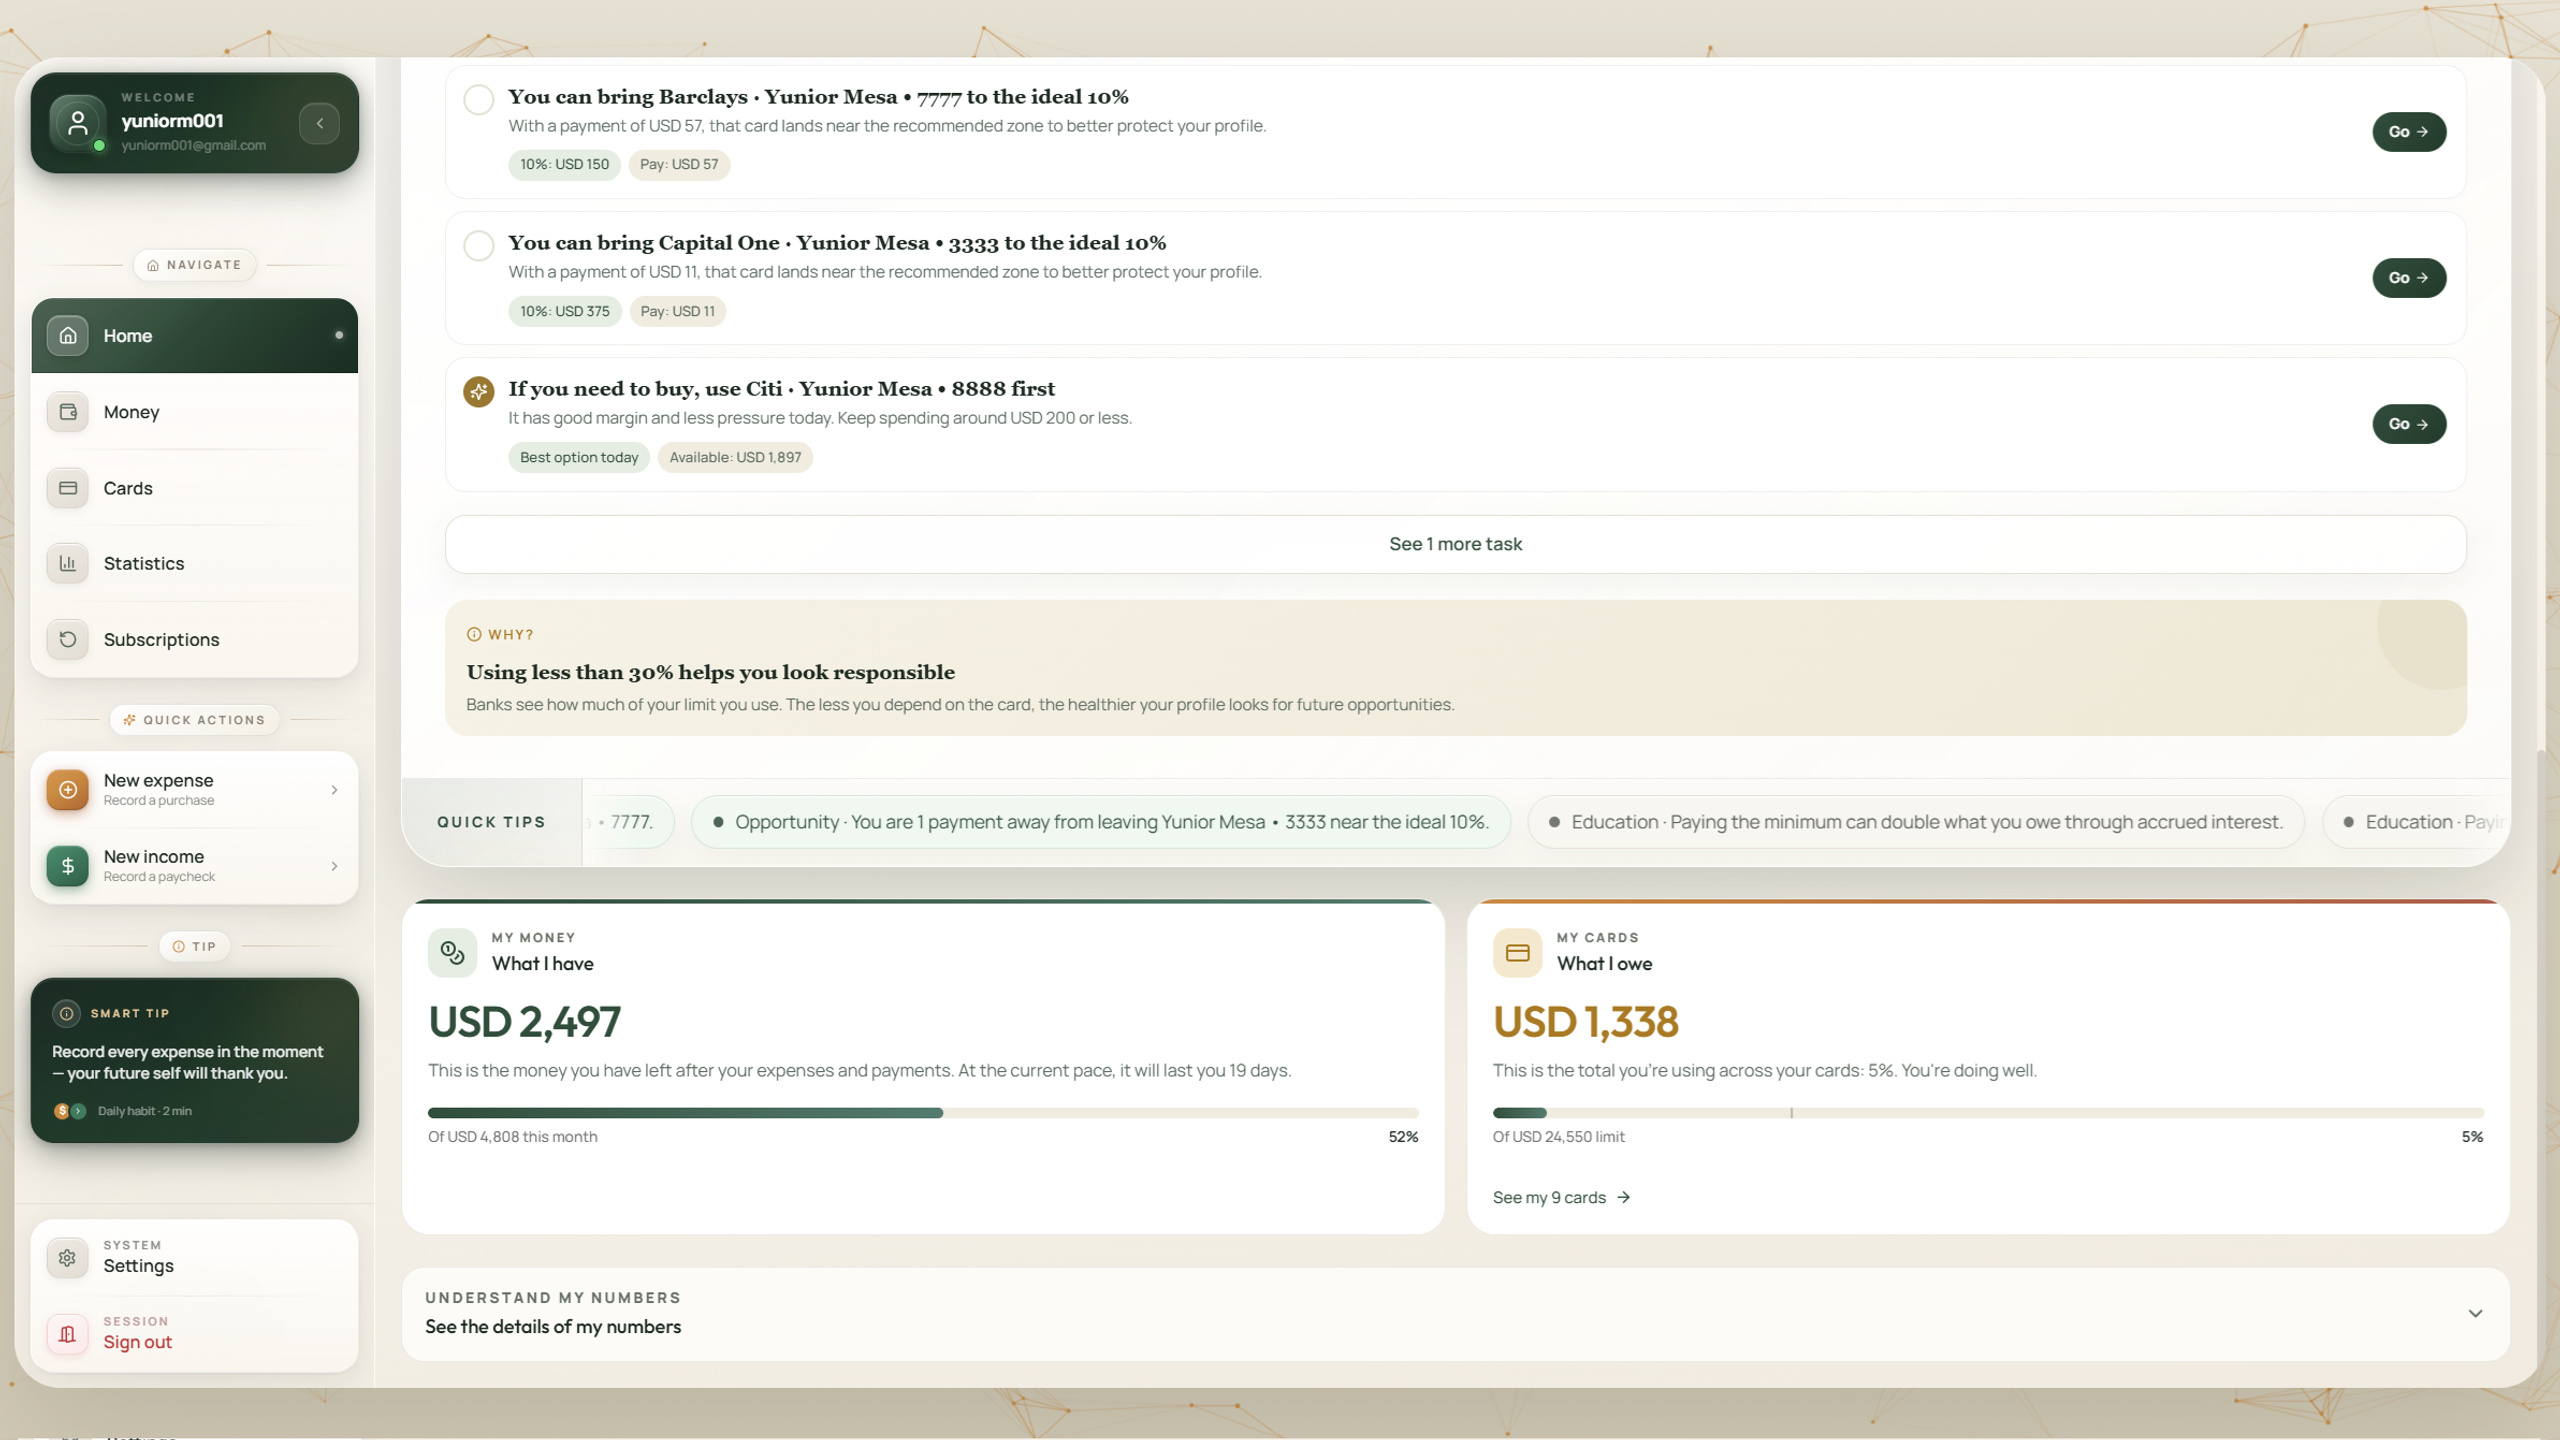This screenshot has width=2560, height=1440.
Task: Expand the list with See 1 more task
Action: (x=1455, y=544)
